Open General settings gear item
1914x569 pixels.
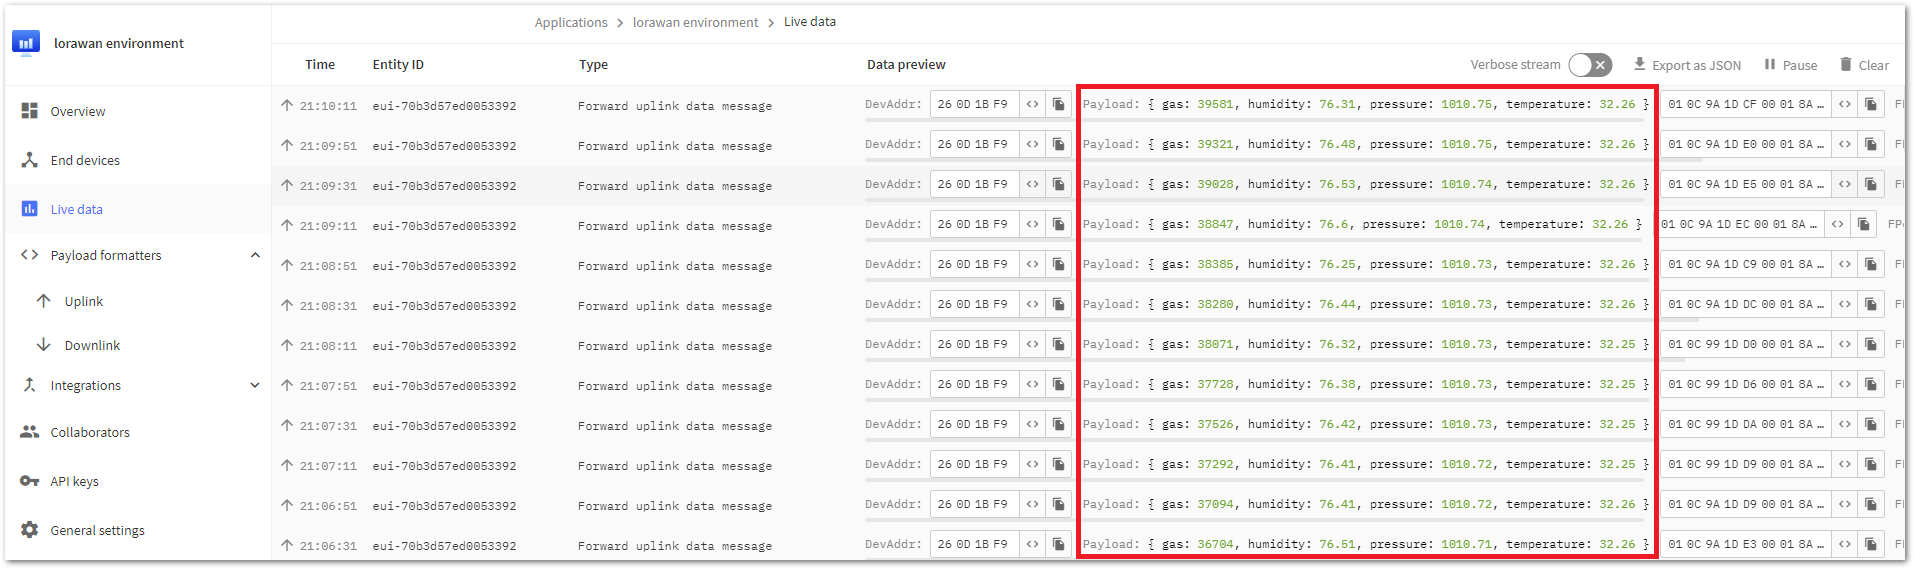96,530
